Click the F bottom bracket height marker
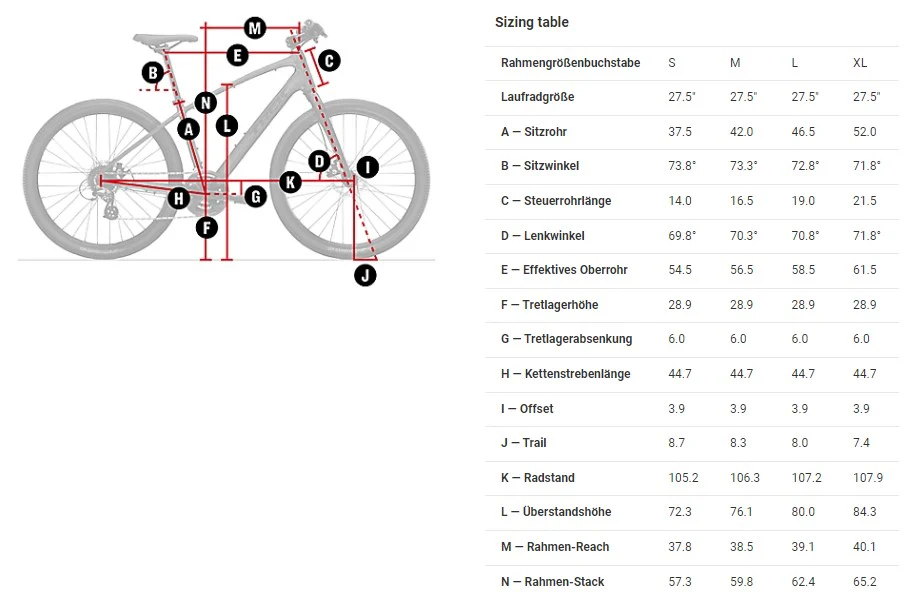Image resolution: width=922 pixels, height=601 pixels. point(206,228)
